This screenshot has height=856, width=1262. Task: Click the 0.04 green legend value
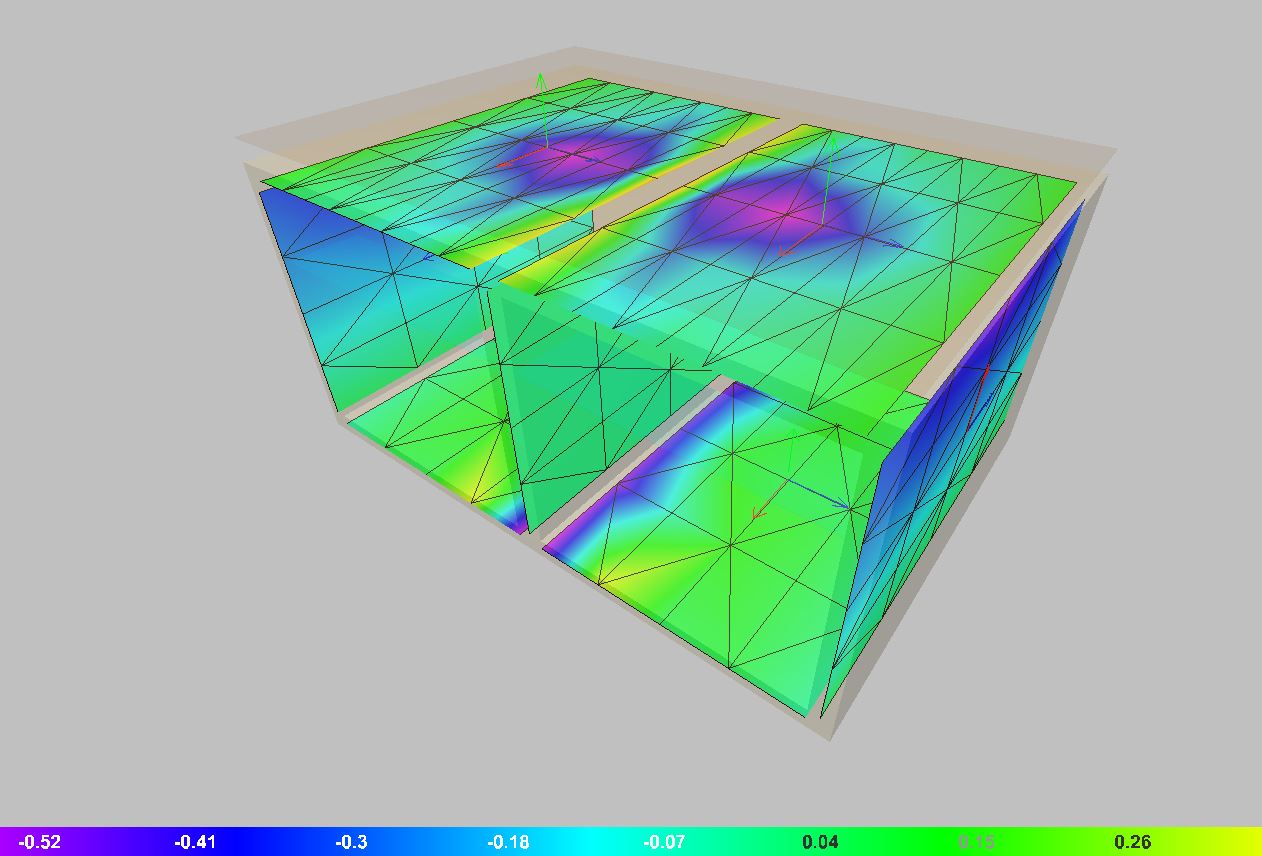point(820,842)
